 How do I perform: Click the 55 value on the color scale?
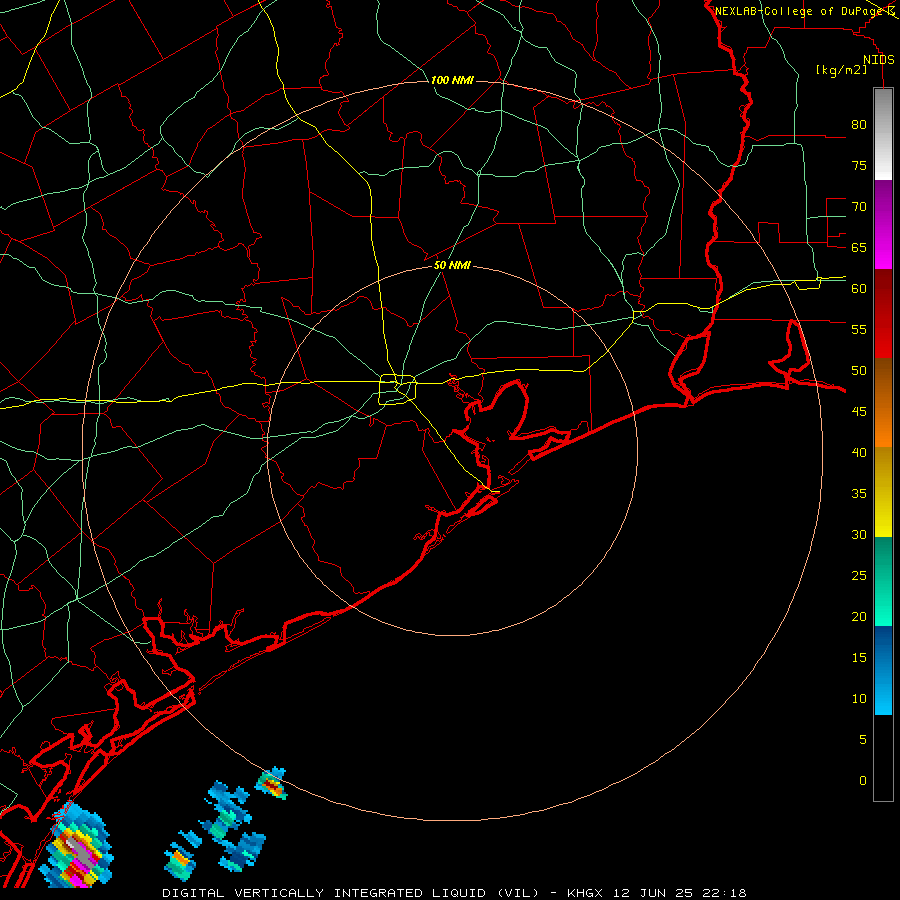coord(859,329)
